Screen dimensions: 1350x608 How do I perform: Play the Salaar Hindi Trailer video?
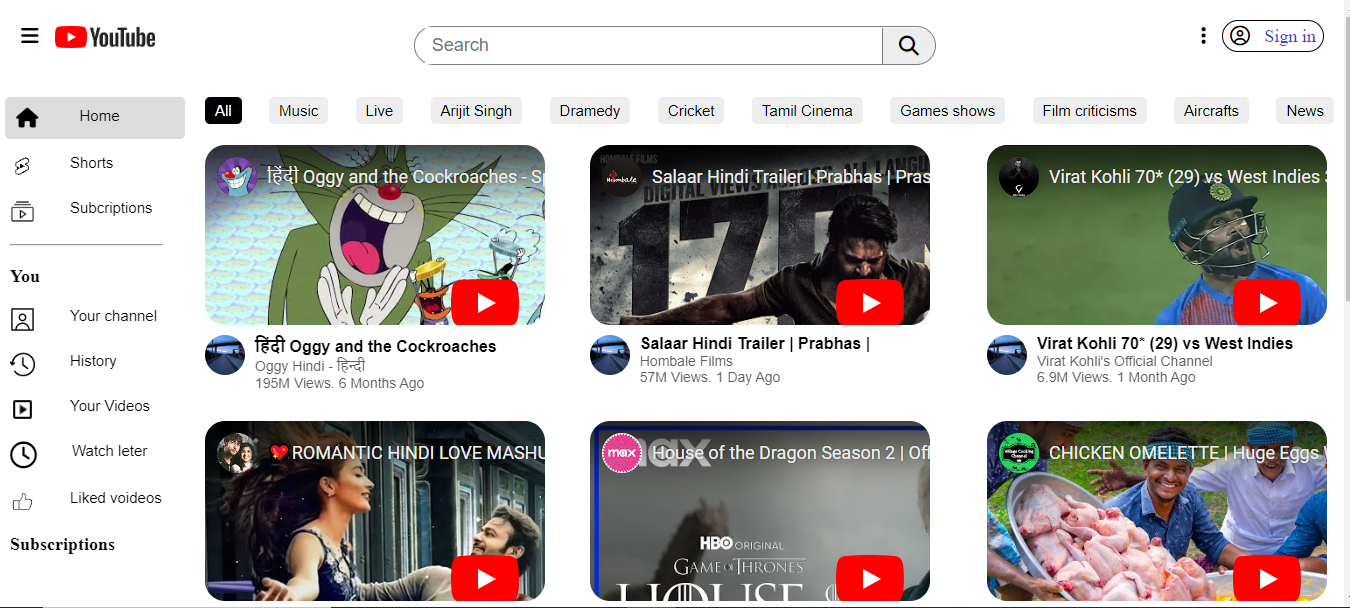click(x=869, y=303)
